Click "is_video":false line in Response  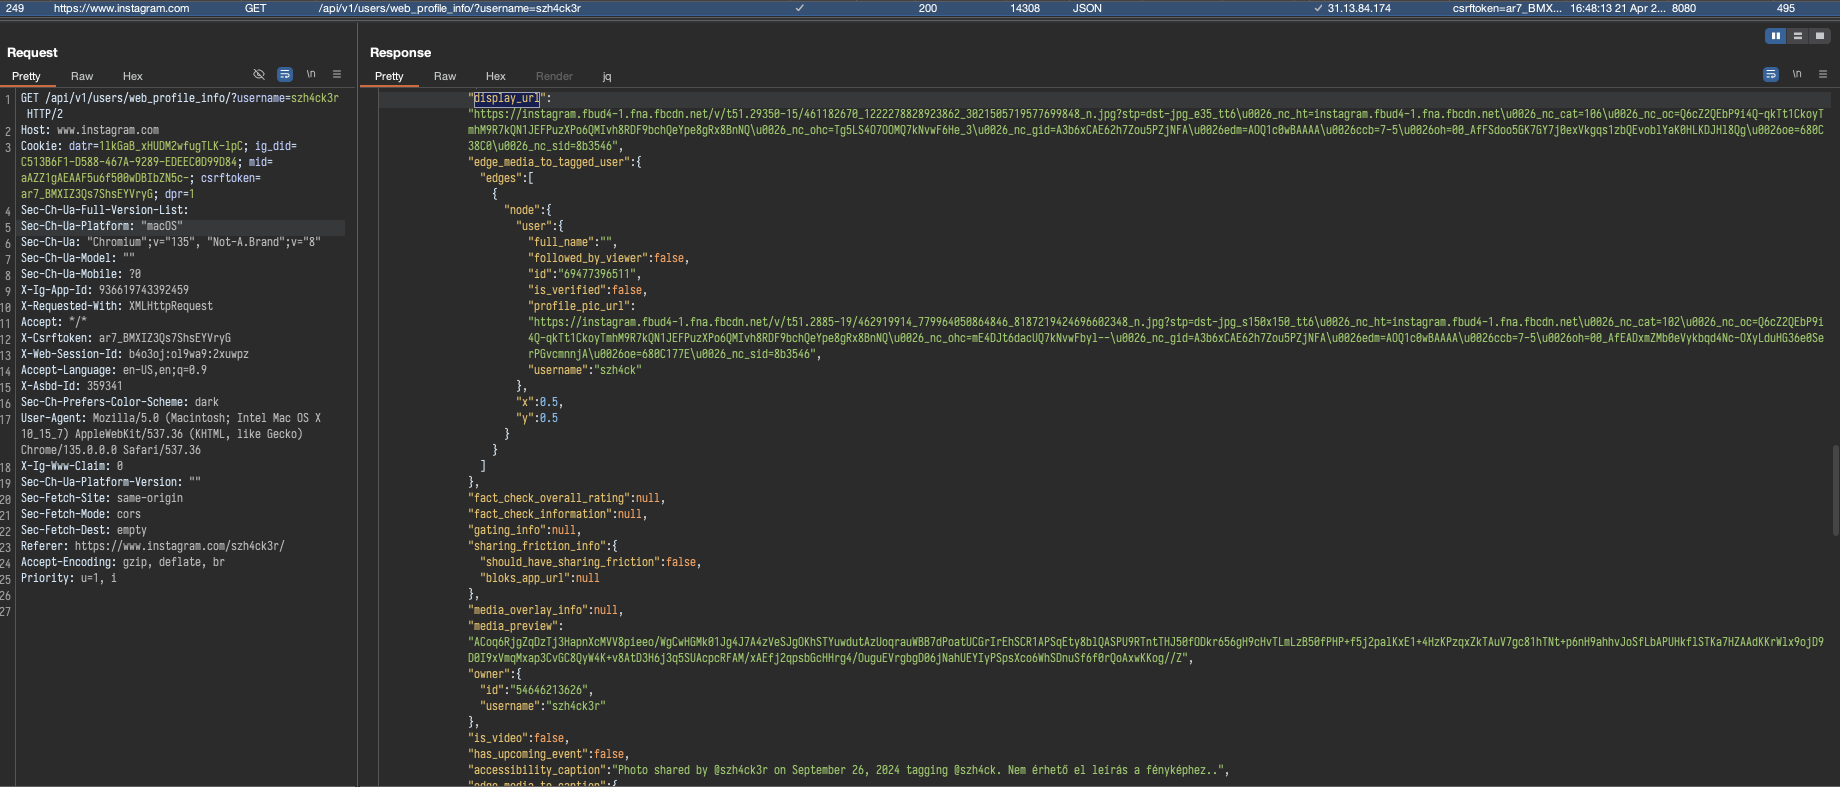point(518,738)
